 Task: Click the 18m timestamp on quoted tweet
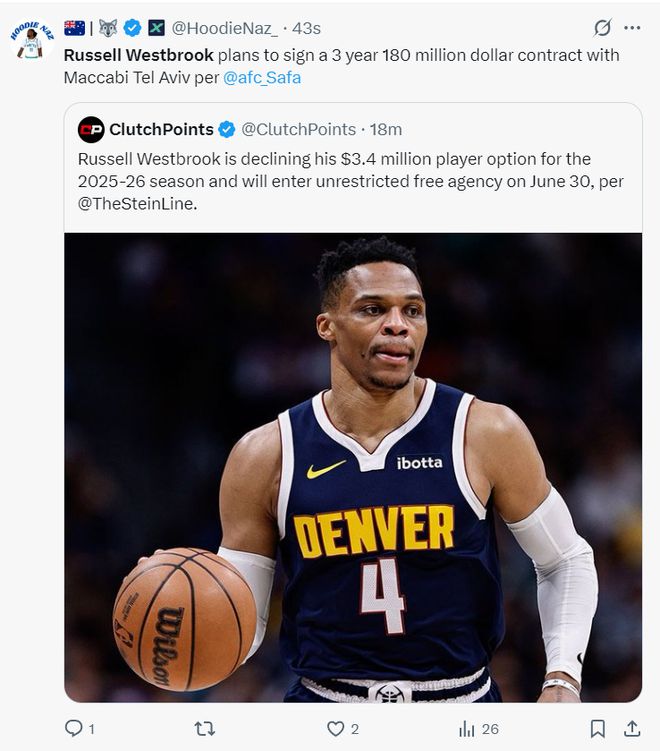385,130
